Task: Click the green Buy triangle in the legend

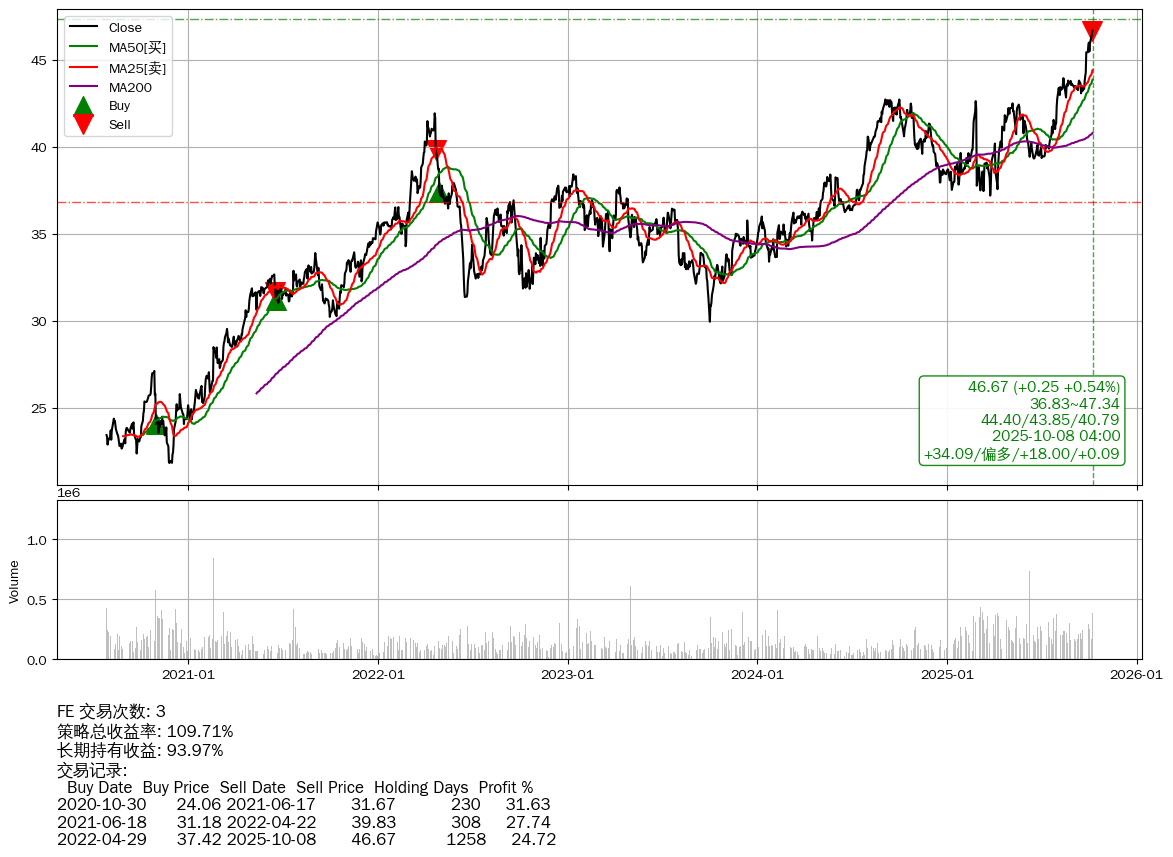Action: (84, 106)
